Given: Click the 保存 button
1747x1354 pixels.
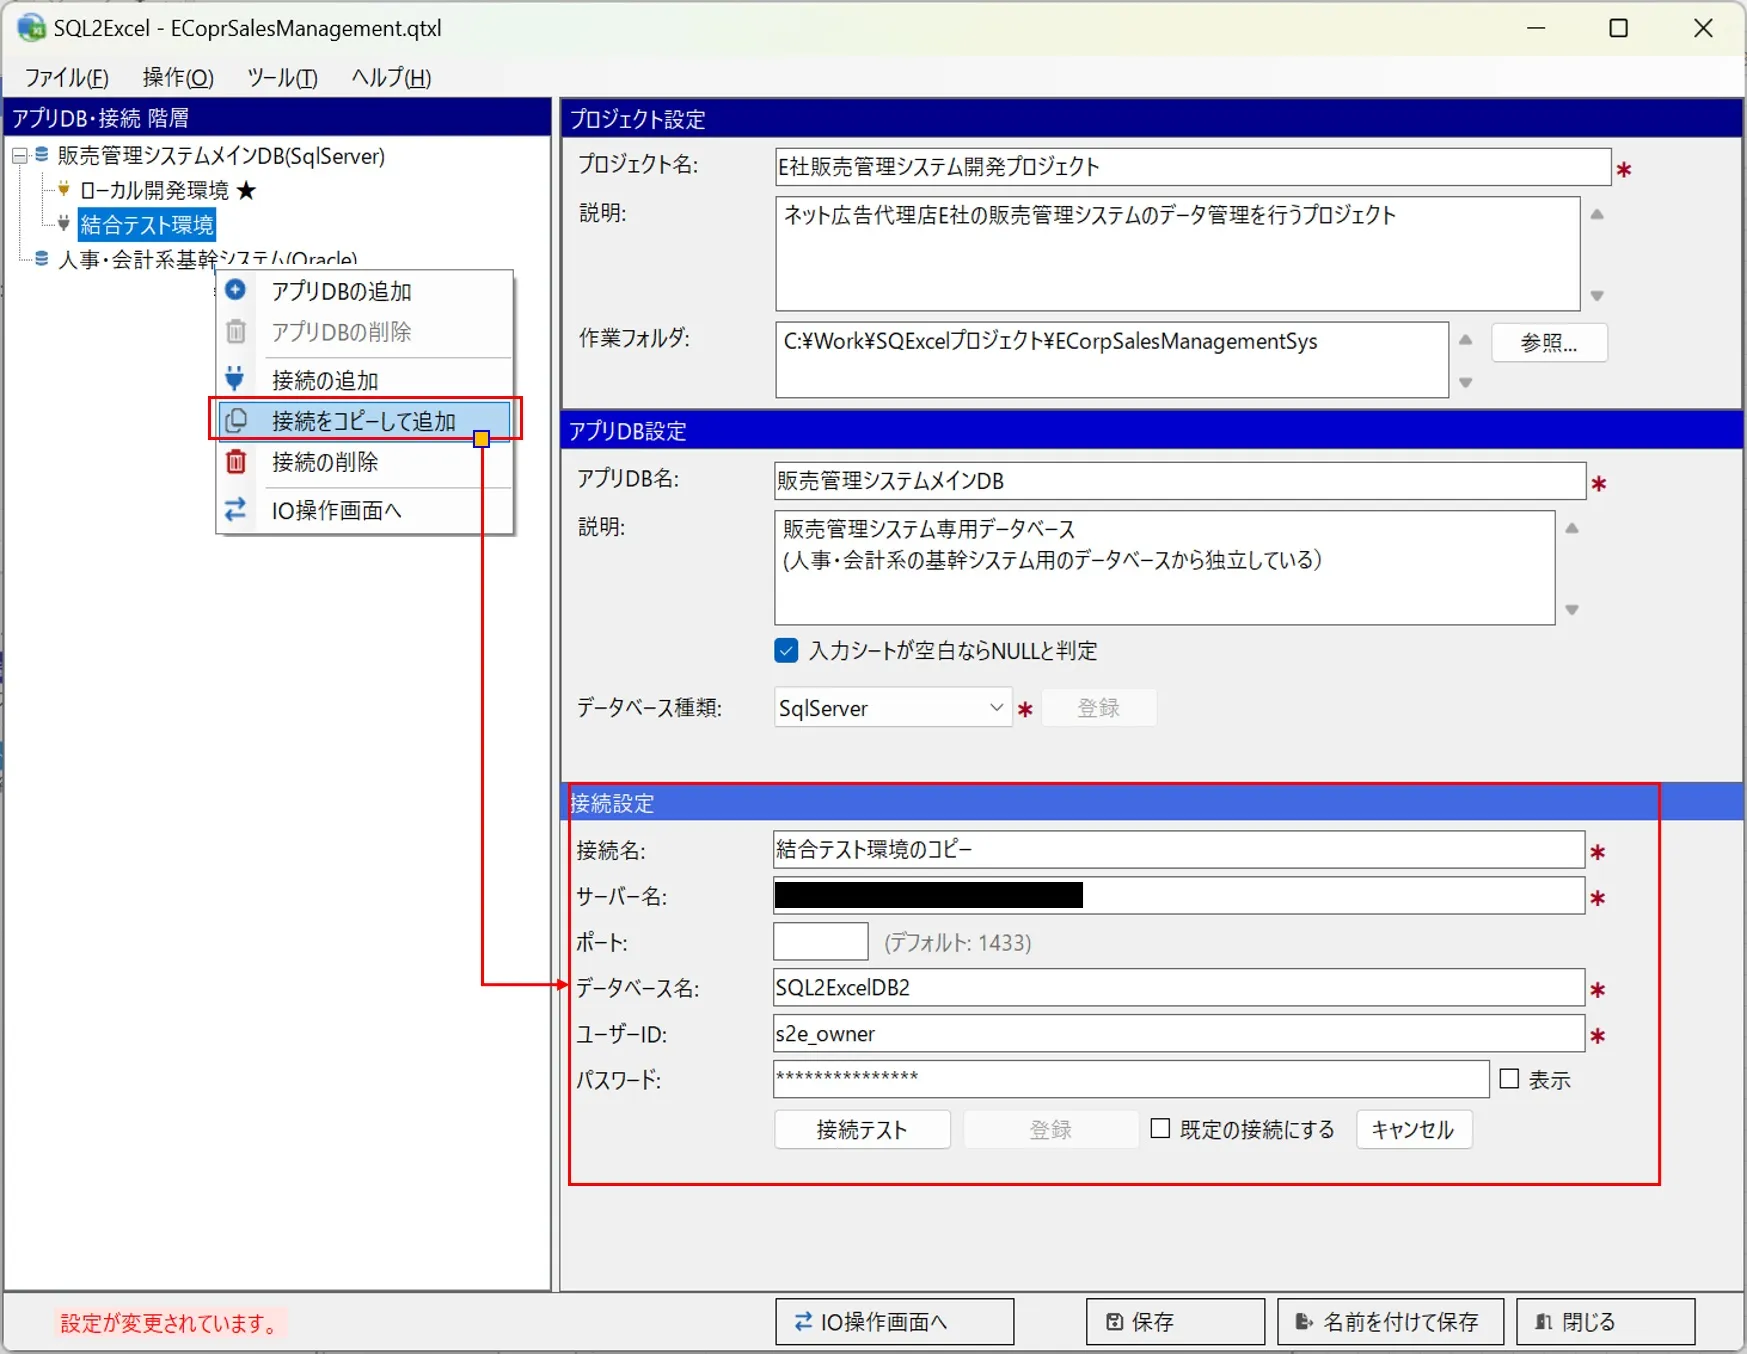Looking at the screenshot, I should click(1175, 1322).
